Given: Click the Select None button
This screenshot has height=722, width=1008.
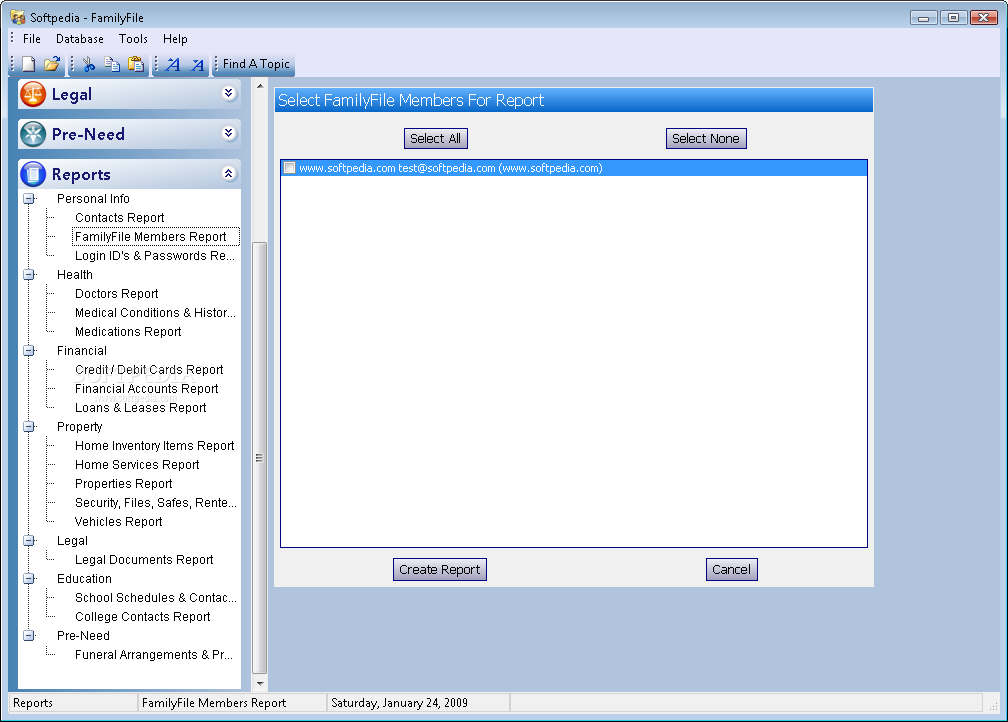Looking at the screenshot, I should click(705, 138).
